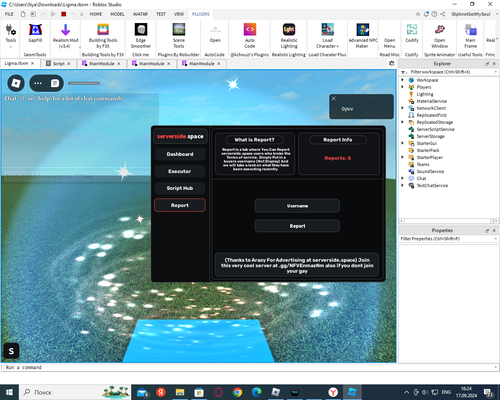
Task: Switch to the HOME ribbon tab
Action: tap(96, 14)
